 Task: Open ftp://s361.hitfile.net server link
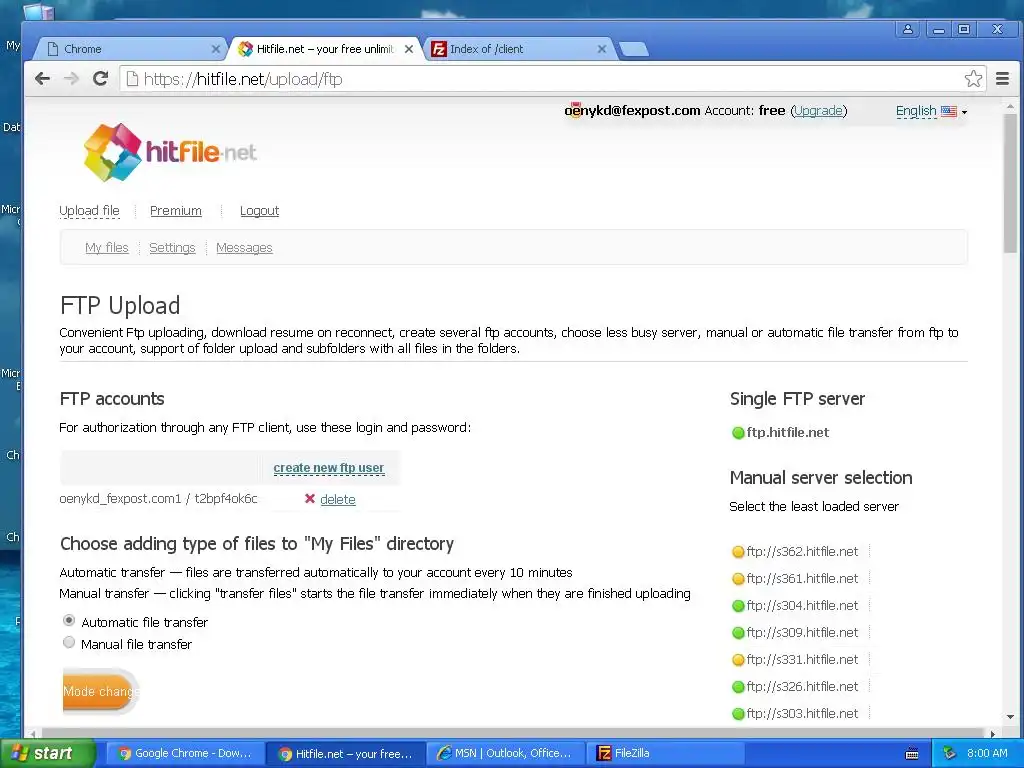pyautogui.click(x=802, y=579)
